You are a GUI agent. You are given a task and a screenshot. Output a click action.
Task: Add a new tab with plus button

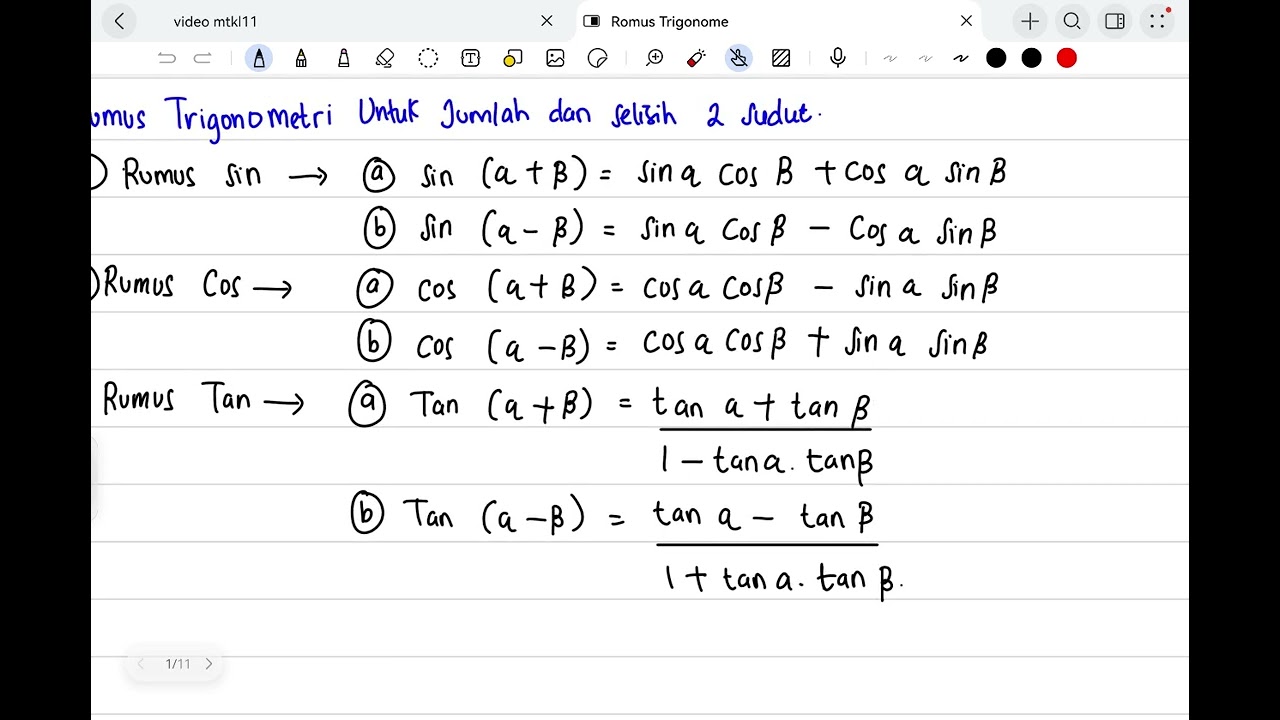pos(1030,21)
